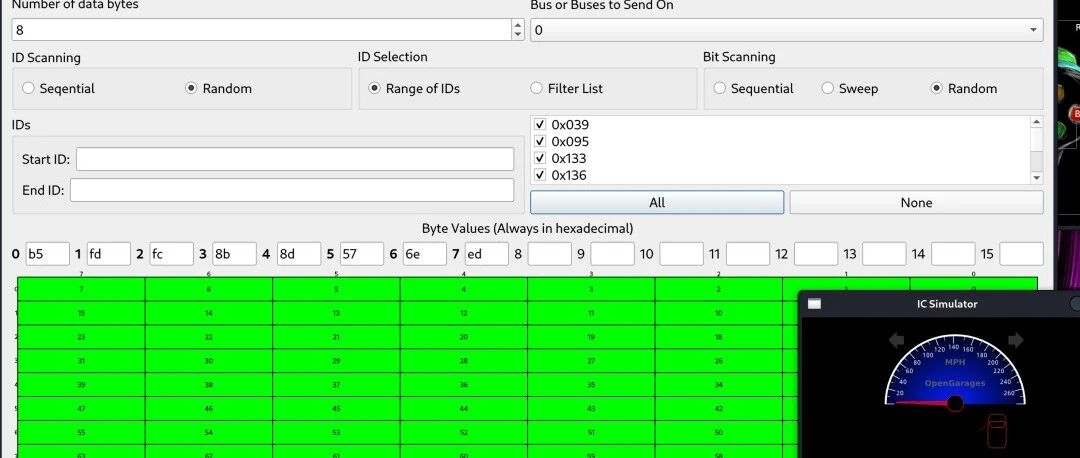Uncheck the 0x095 ID checkbox

click(540, 141)
